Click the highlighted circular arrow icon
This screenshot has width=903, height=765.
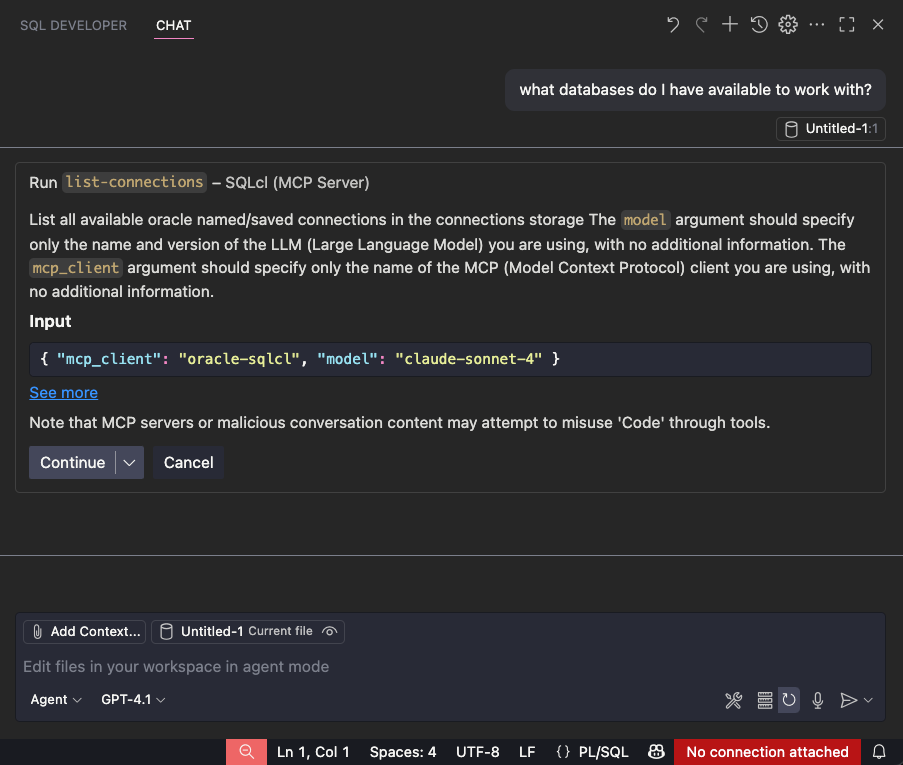tap(789, 700)
